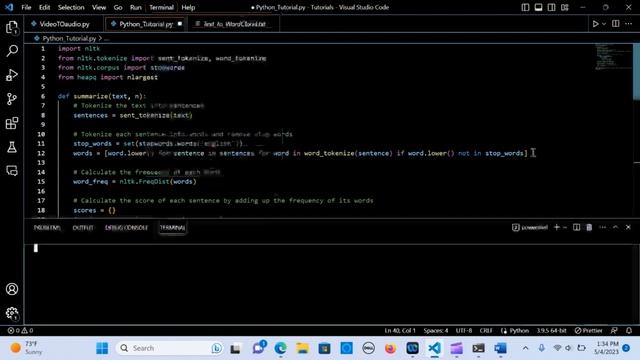Click Prettier status bar item
The height and width of the screenshot is (360, 640).
click(588, 331)
